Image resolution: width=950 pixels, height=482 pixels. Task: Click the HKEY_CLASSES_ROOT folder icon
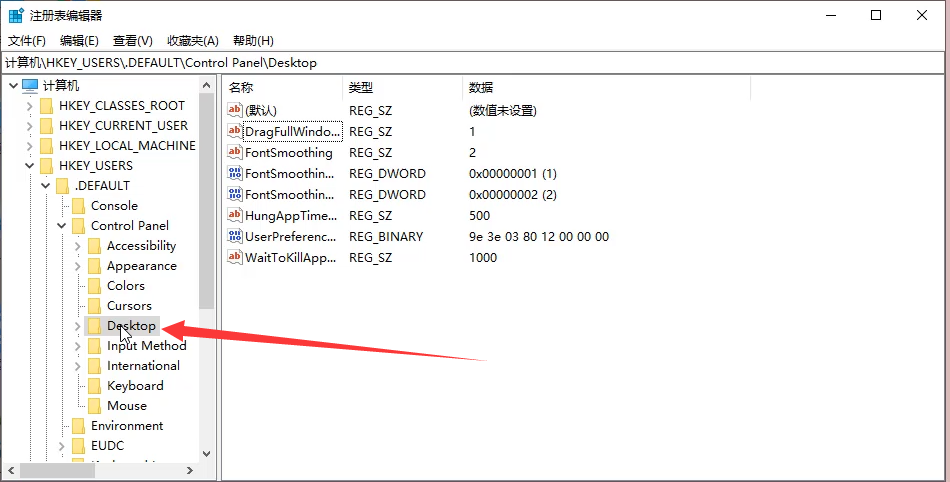[47, 106]
